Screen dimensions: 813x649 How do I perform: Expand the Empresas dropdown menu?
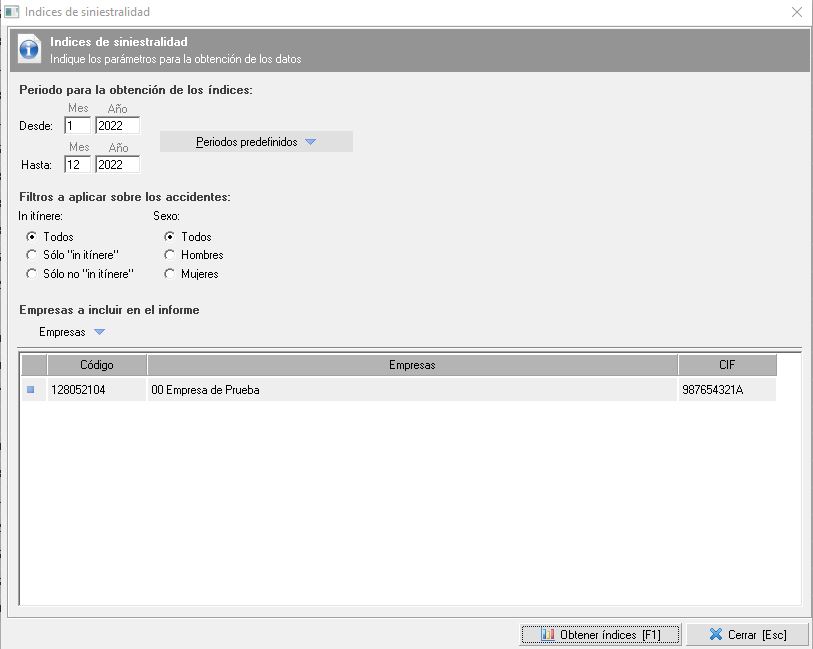coord(72,332)
